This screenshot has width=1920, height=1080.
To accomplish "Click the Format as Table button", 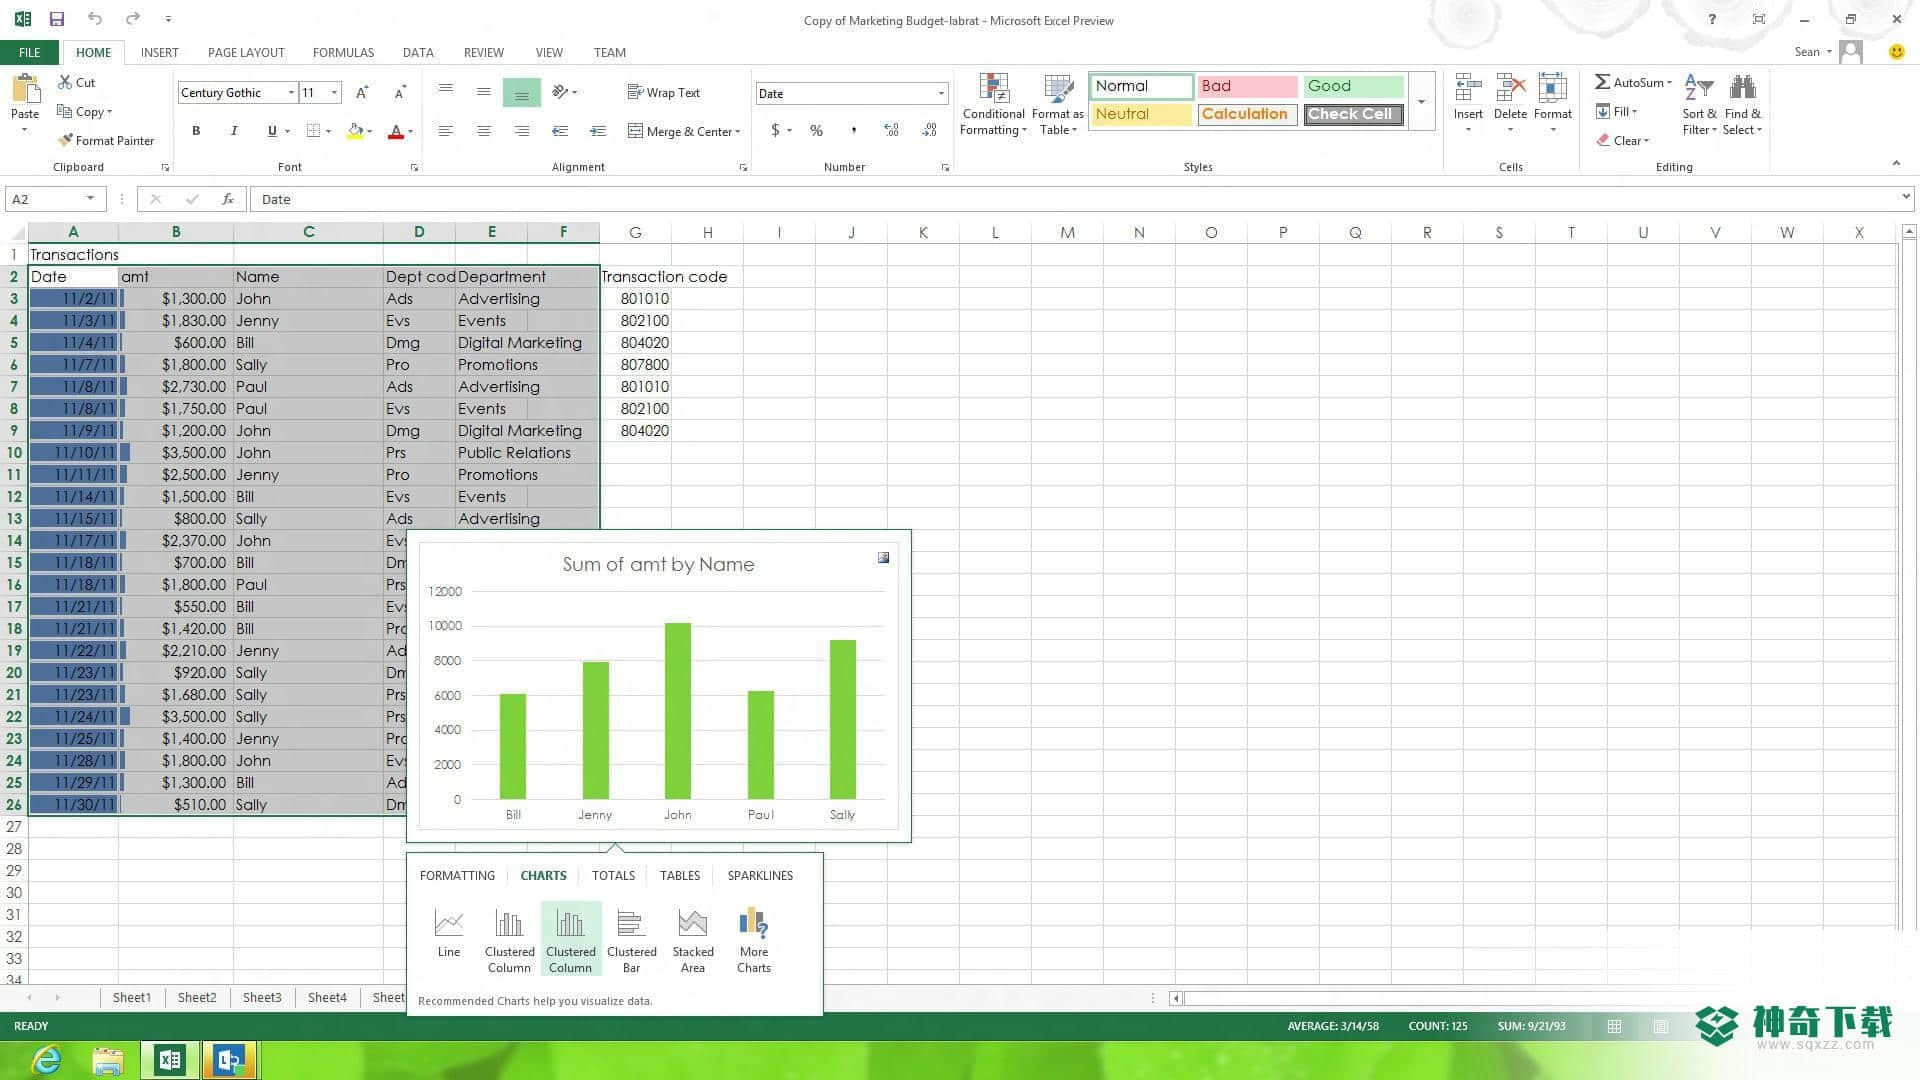I will click(x=1057, y=105).
